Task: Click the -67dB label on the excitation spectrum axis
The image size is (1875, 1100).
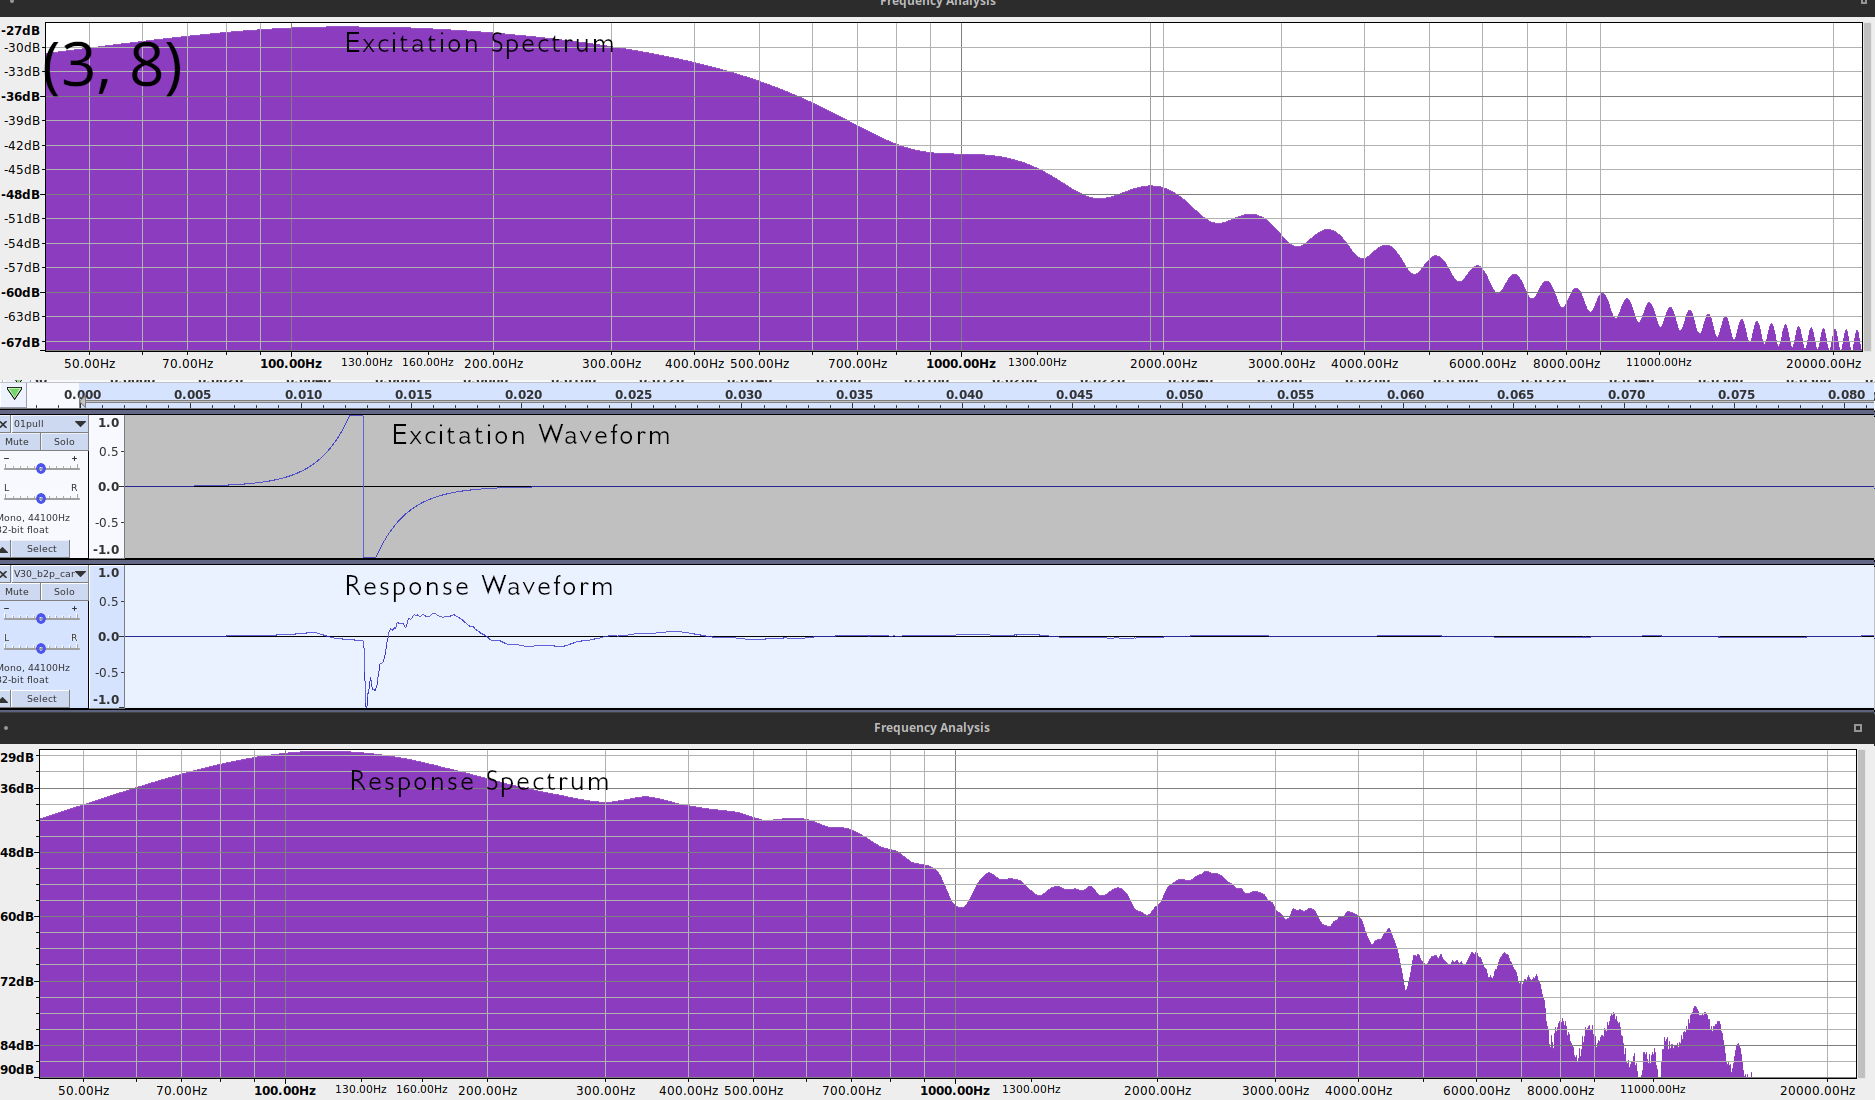Action: point(21,343)
